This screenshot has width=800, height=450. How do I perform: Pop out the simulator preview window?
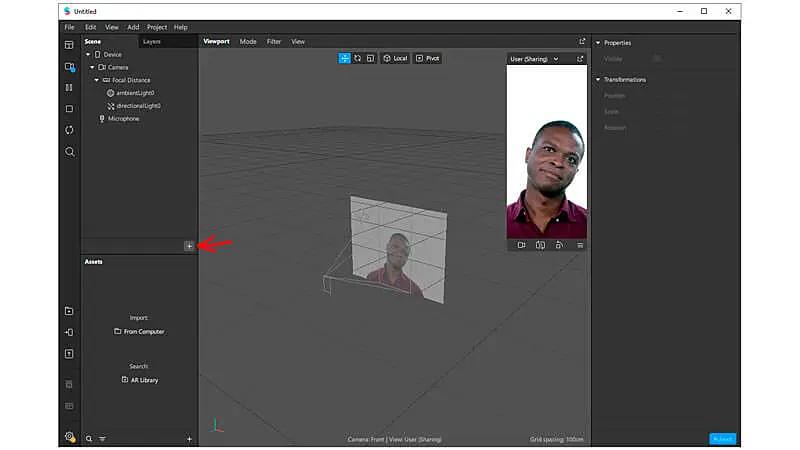pos(580,59)
